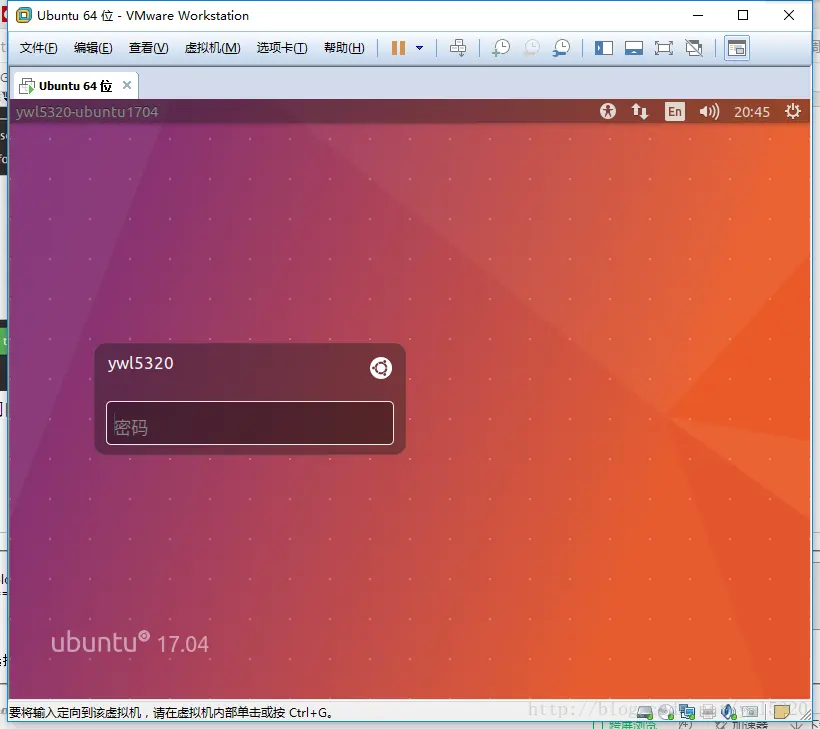Open the snapshot manager wrench-clock icon
The image size is (820, 729).
[x=562, y=48]
